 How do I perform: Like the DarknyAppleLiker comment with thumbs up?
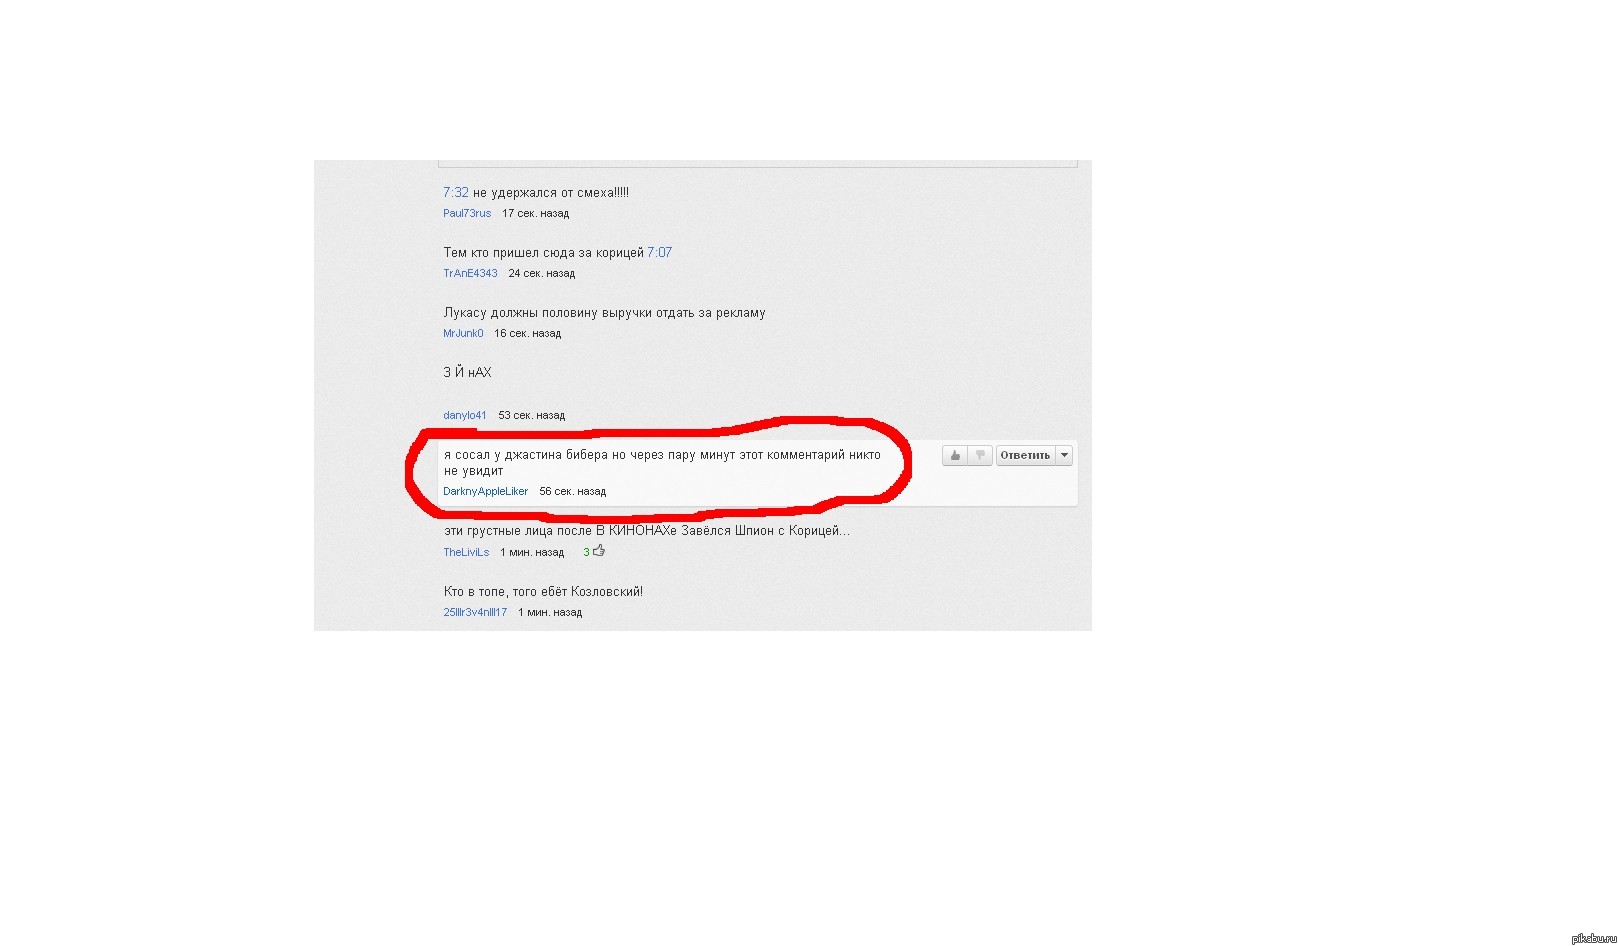[955, 455]
